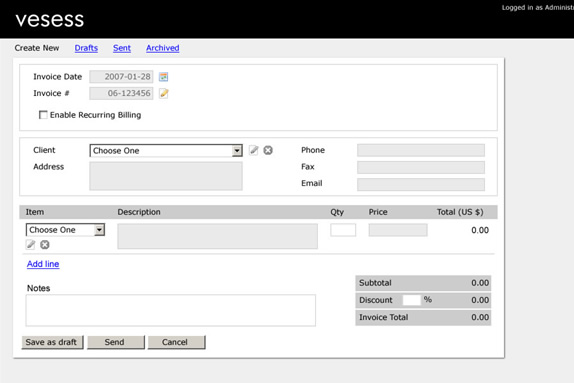Select the Create New tab
574x383 pixels.
[37, 48]
